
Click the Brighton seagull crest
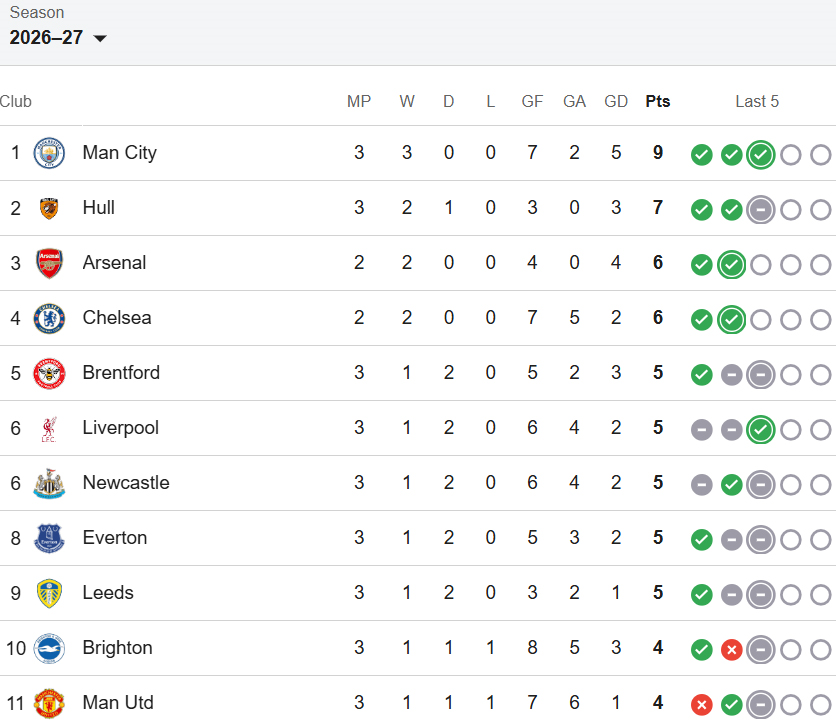[x=49, y=649]
